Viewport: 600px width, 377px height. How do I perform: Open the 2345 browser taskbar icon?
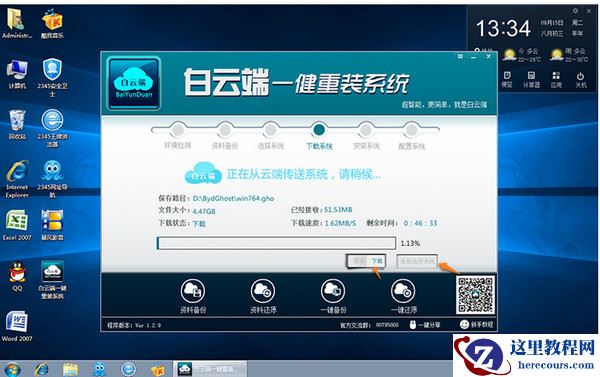129,369
